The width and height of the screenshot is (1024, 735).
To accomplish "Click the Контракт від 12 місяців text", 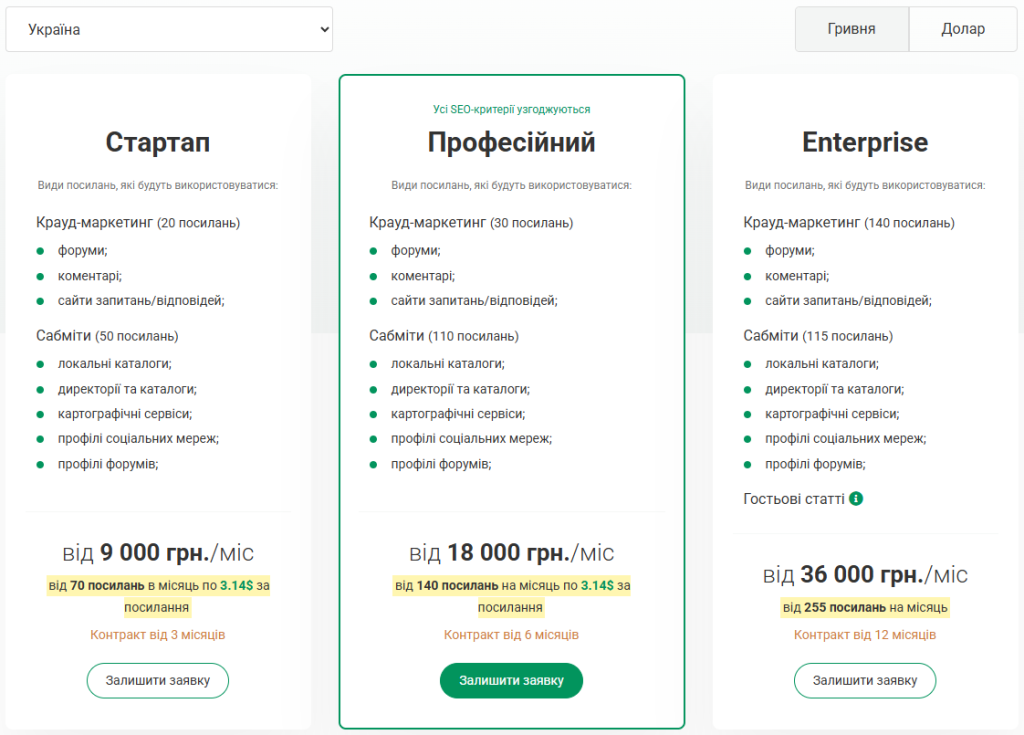I will [x=865, y=635].
